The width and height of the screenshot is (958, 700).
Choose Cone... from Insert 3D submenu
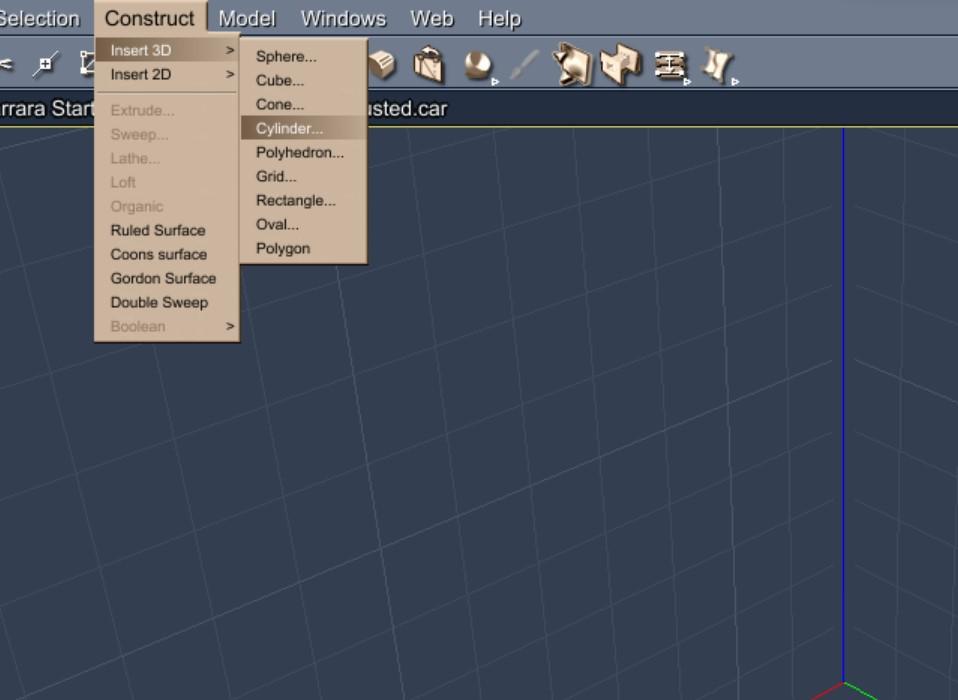click(304, 104)
